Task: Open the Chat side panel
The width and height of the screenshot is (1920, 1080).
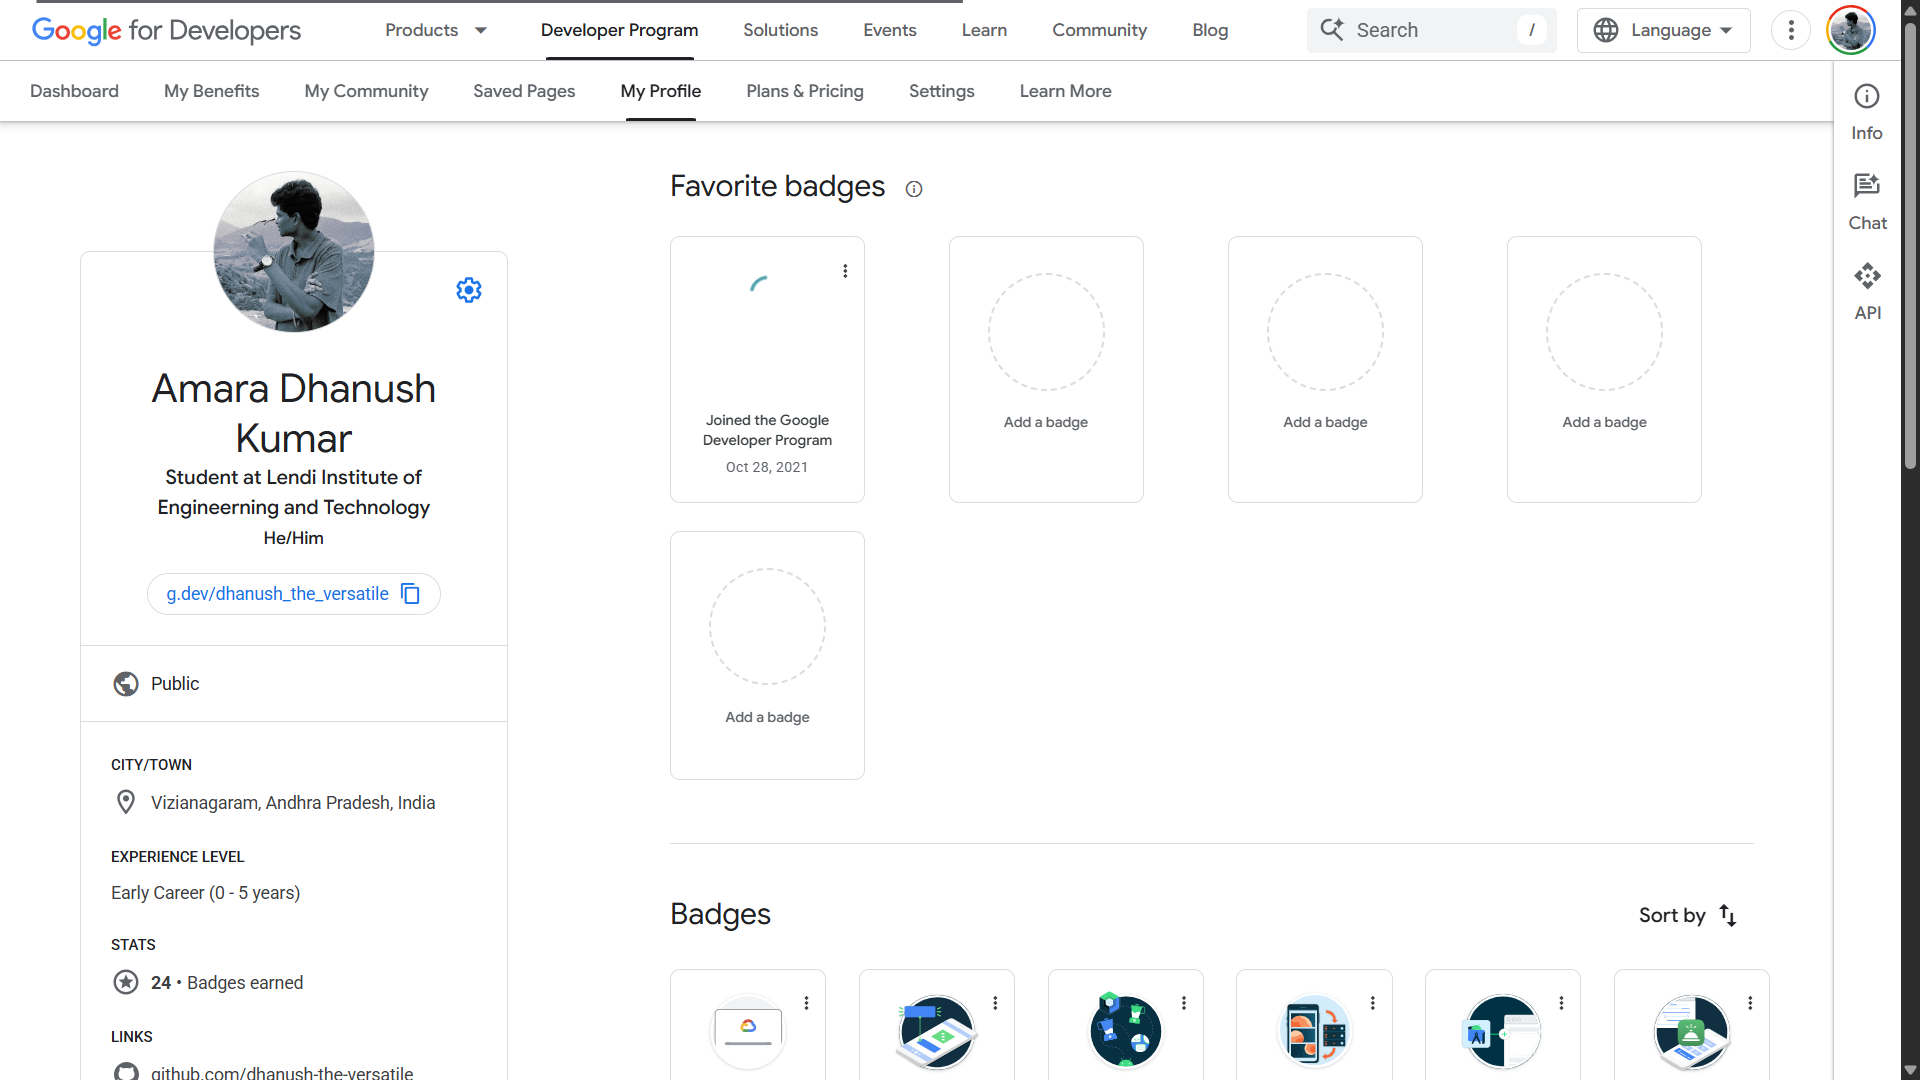Action: pos(1867,202)
